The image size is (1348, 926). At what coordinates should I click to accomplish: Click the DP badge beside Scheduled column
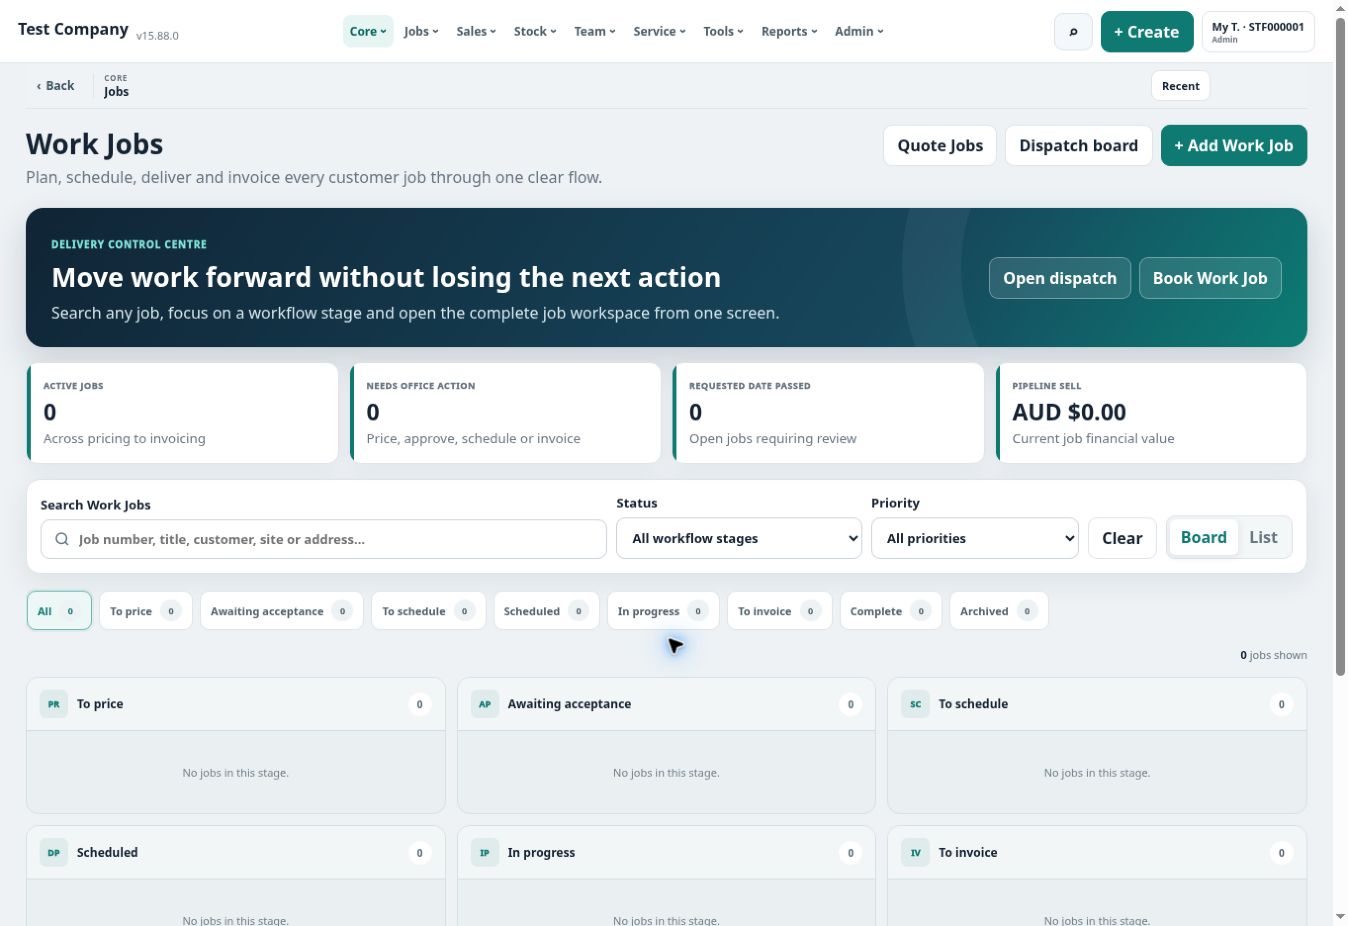pos(54,853)
